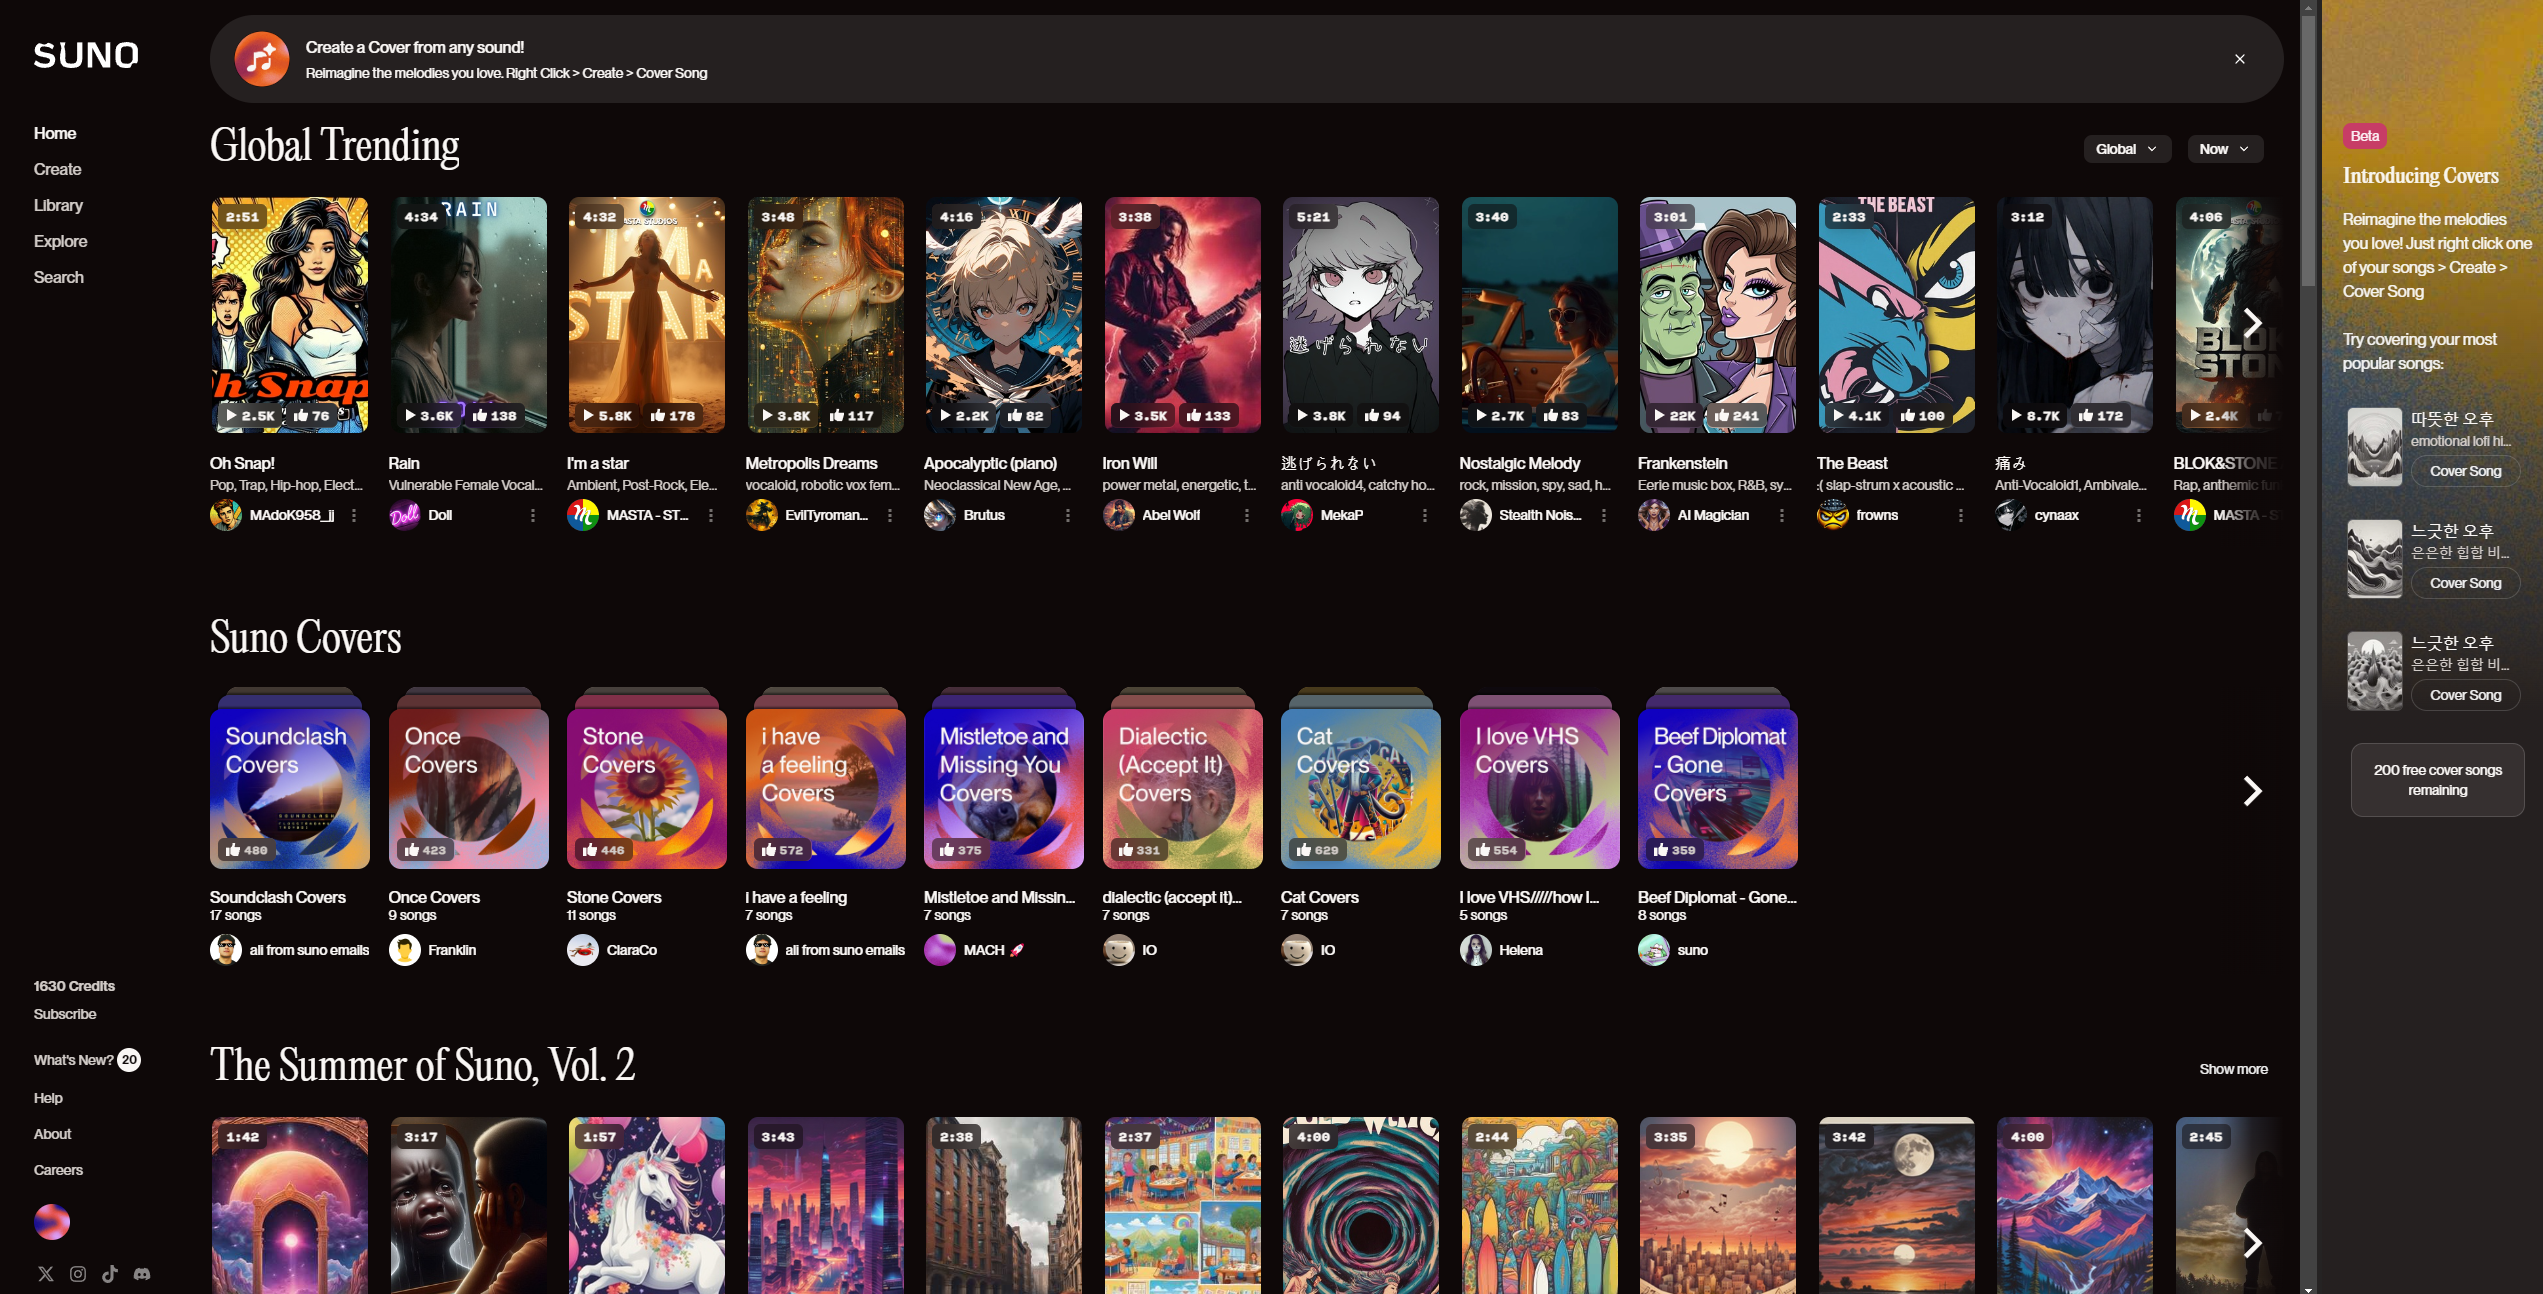2543x1294 pixels.
Task: Open more options for Apocalyptic by Brutus
Action: pos(1068,515)
